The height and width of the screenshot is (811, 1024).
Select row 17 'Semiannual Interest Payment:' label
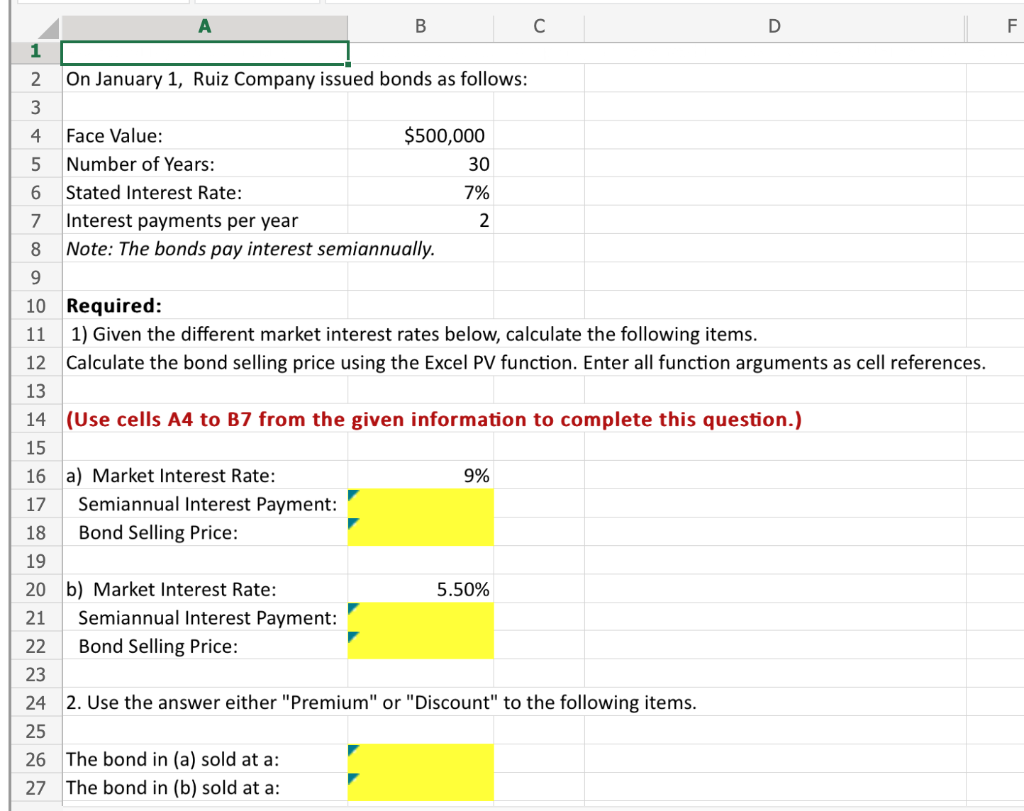[x=204, y=503]
